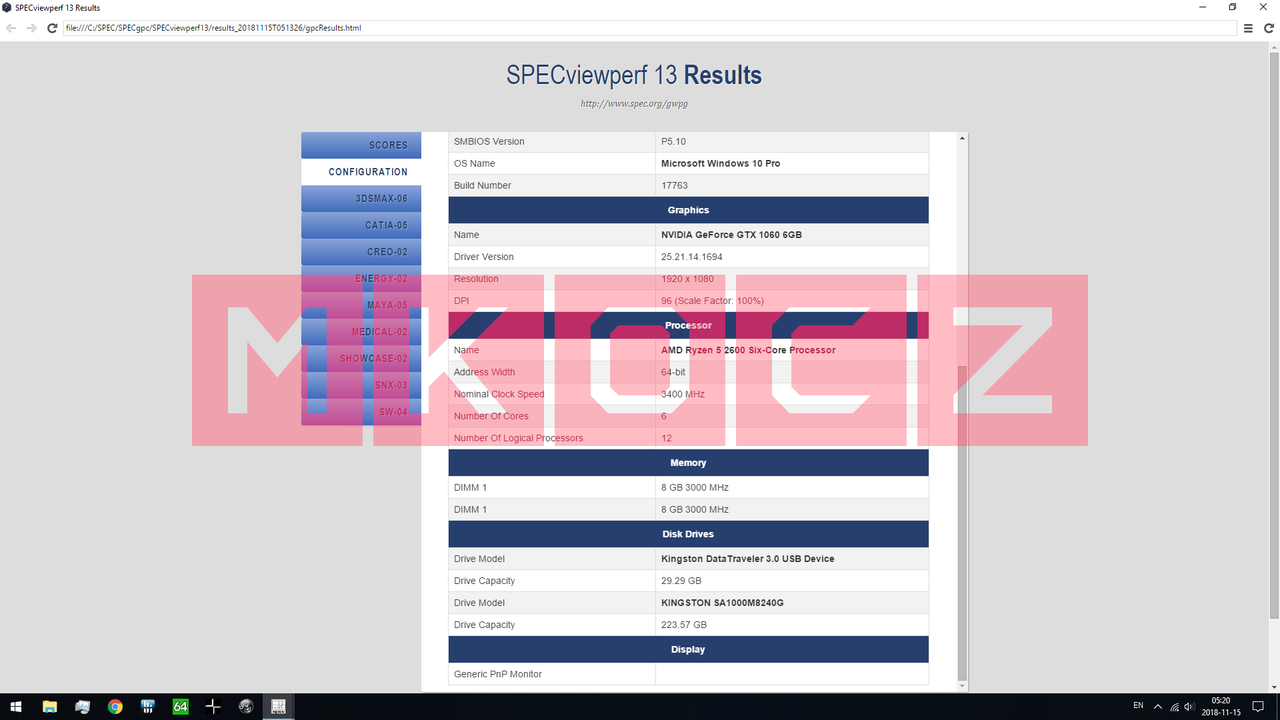Select the 29.29 GB drive capacity
The height and width of the screenshot is (720, 1280).
[681, 581]
